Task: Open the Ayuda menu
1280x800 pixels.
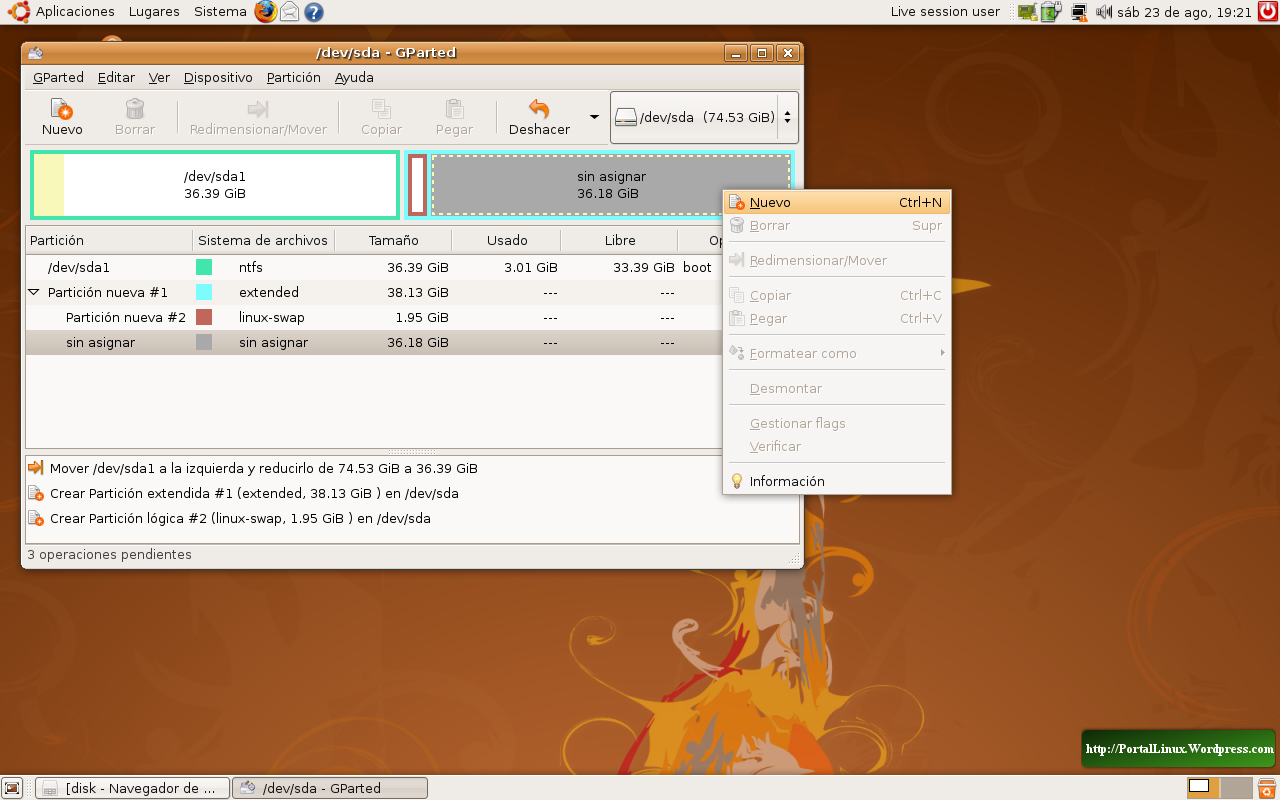Action: (x=354, y=77)
